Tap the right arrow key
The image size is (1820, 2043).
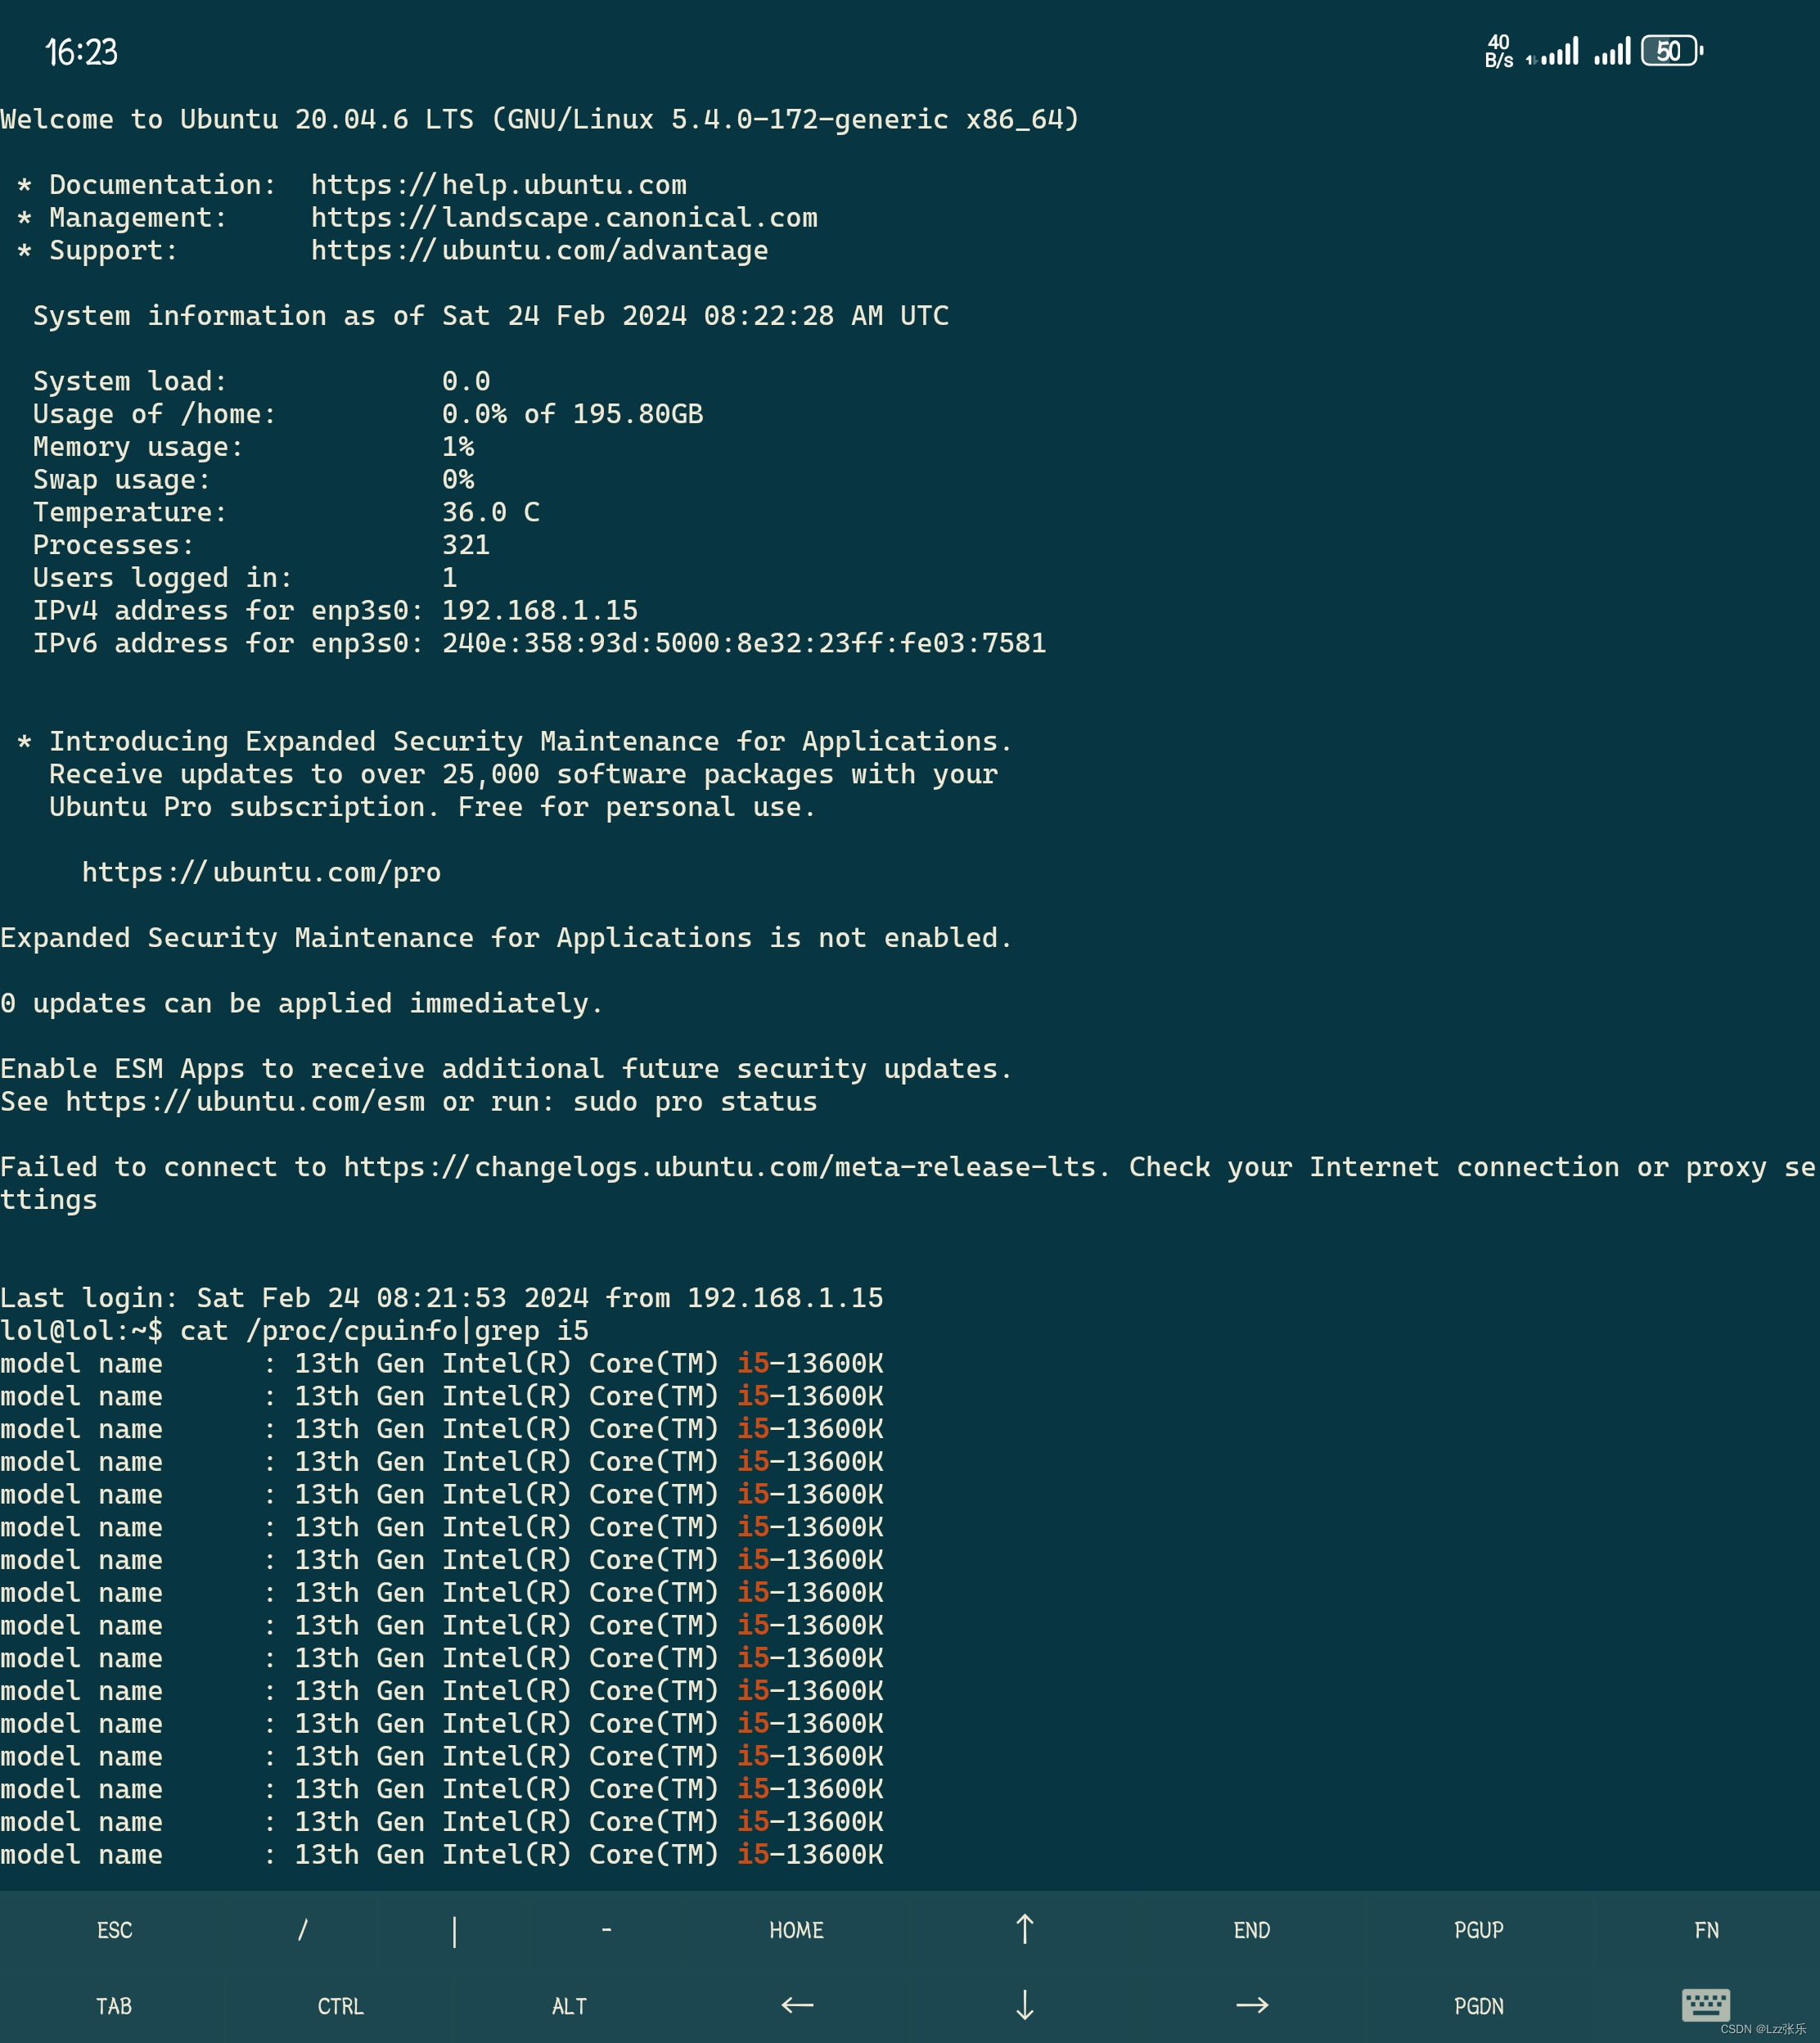pos(1252,2005)
